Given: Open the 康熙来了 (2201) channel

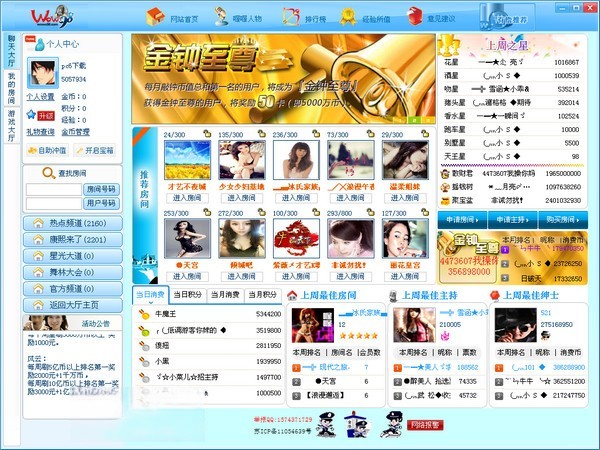Looking at the screenshot, I should [x=73, y=240].
